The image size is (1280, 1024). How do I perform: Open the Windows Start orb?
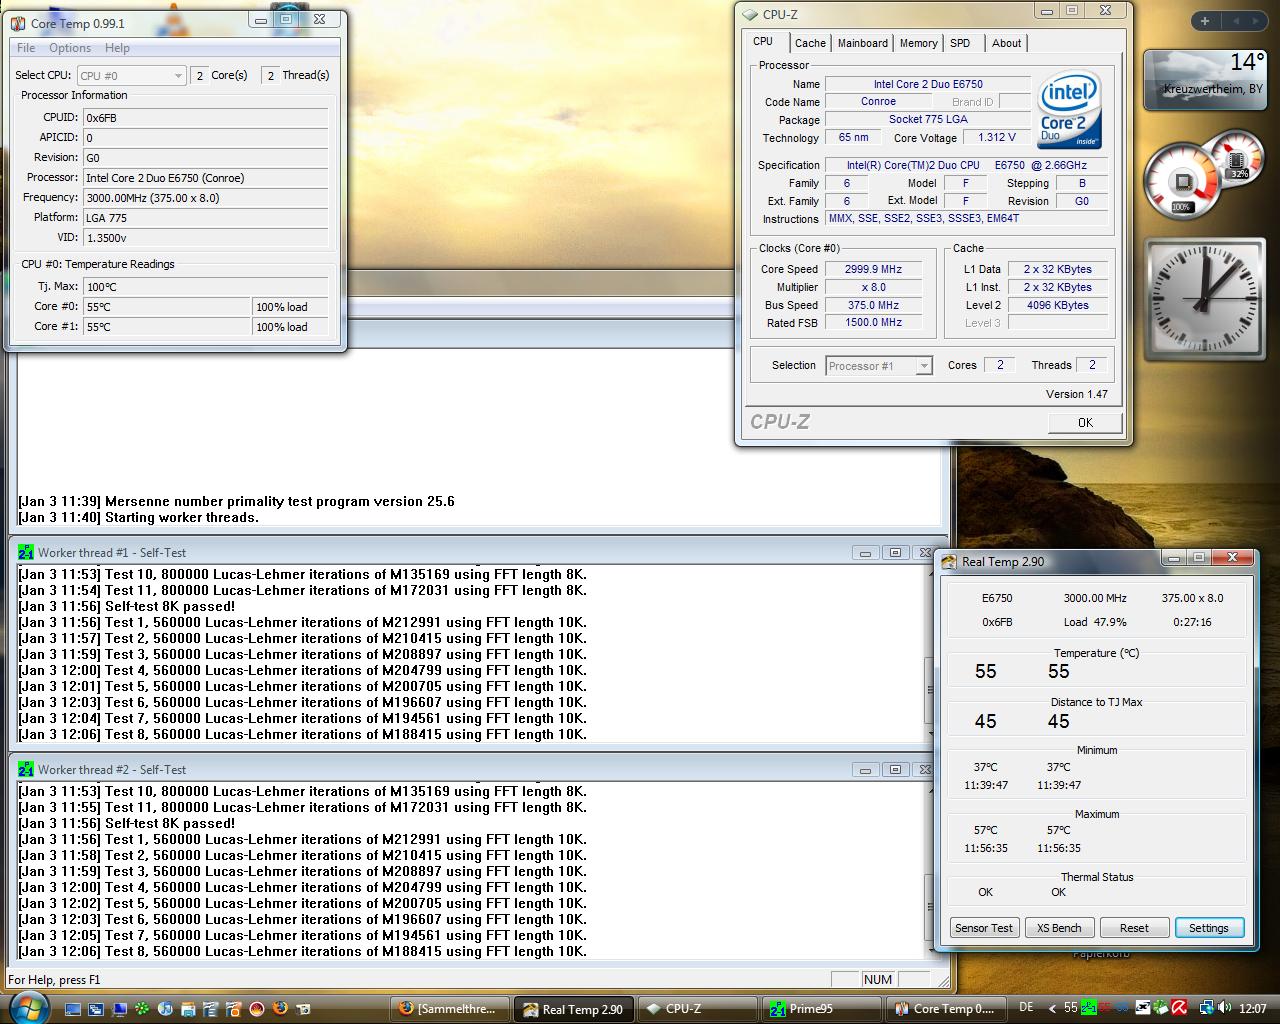(x=28, y=1007)
